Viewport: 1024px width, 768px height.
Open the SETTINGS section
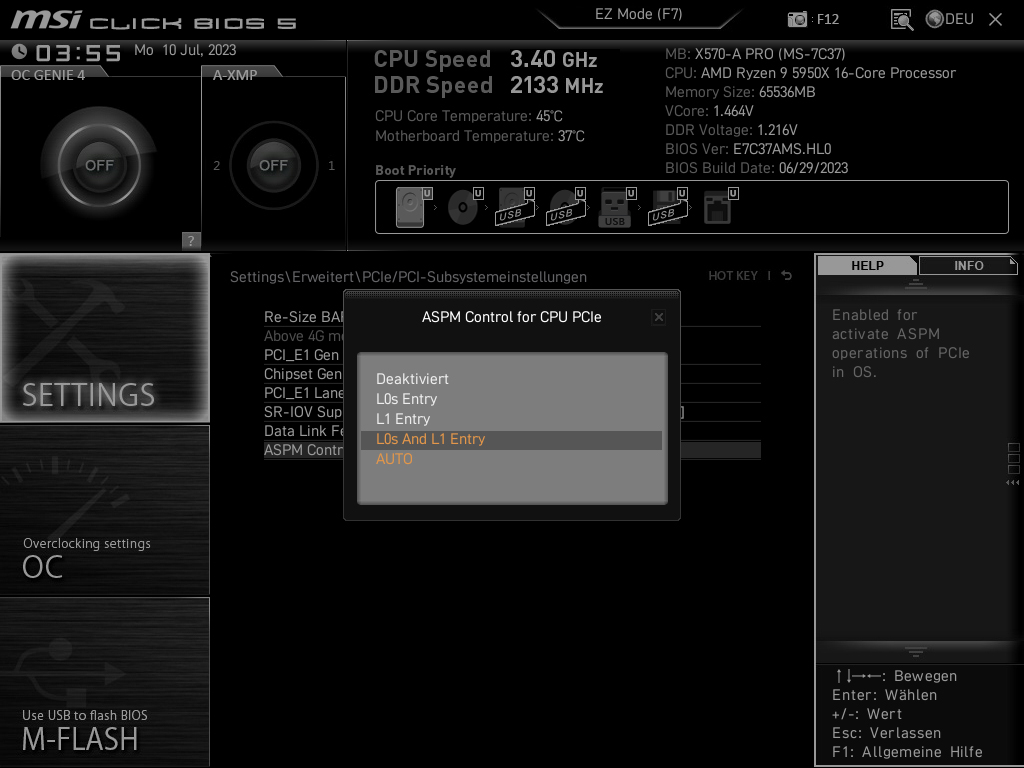click(x=104, y=338)
